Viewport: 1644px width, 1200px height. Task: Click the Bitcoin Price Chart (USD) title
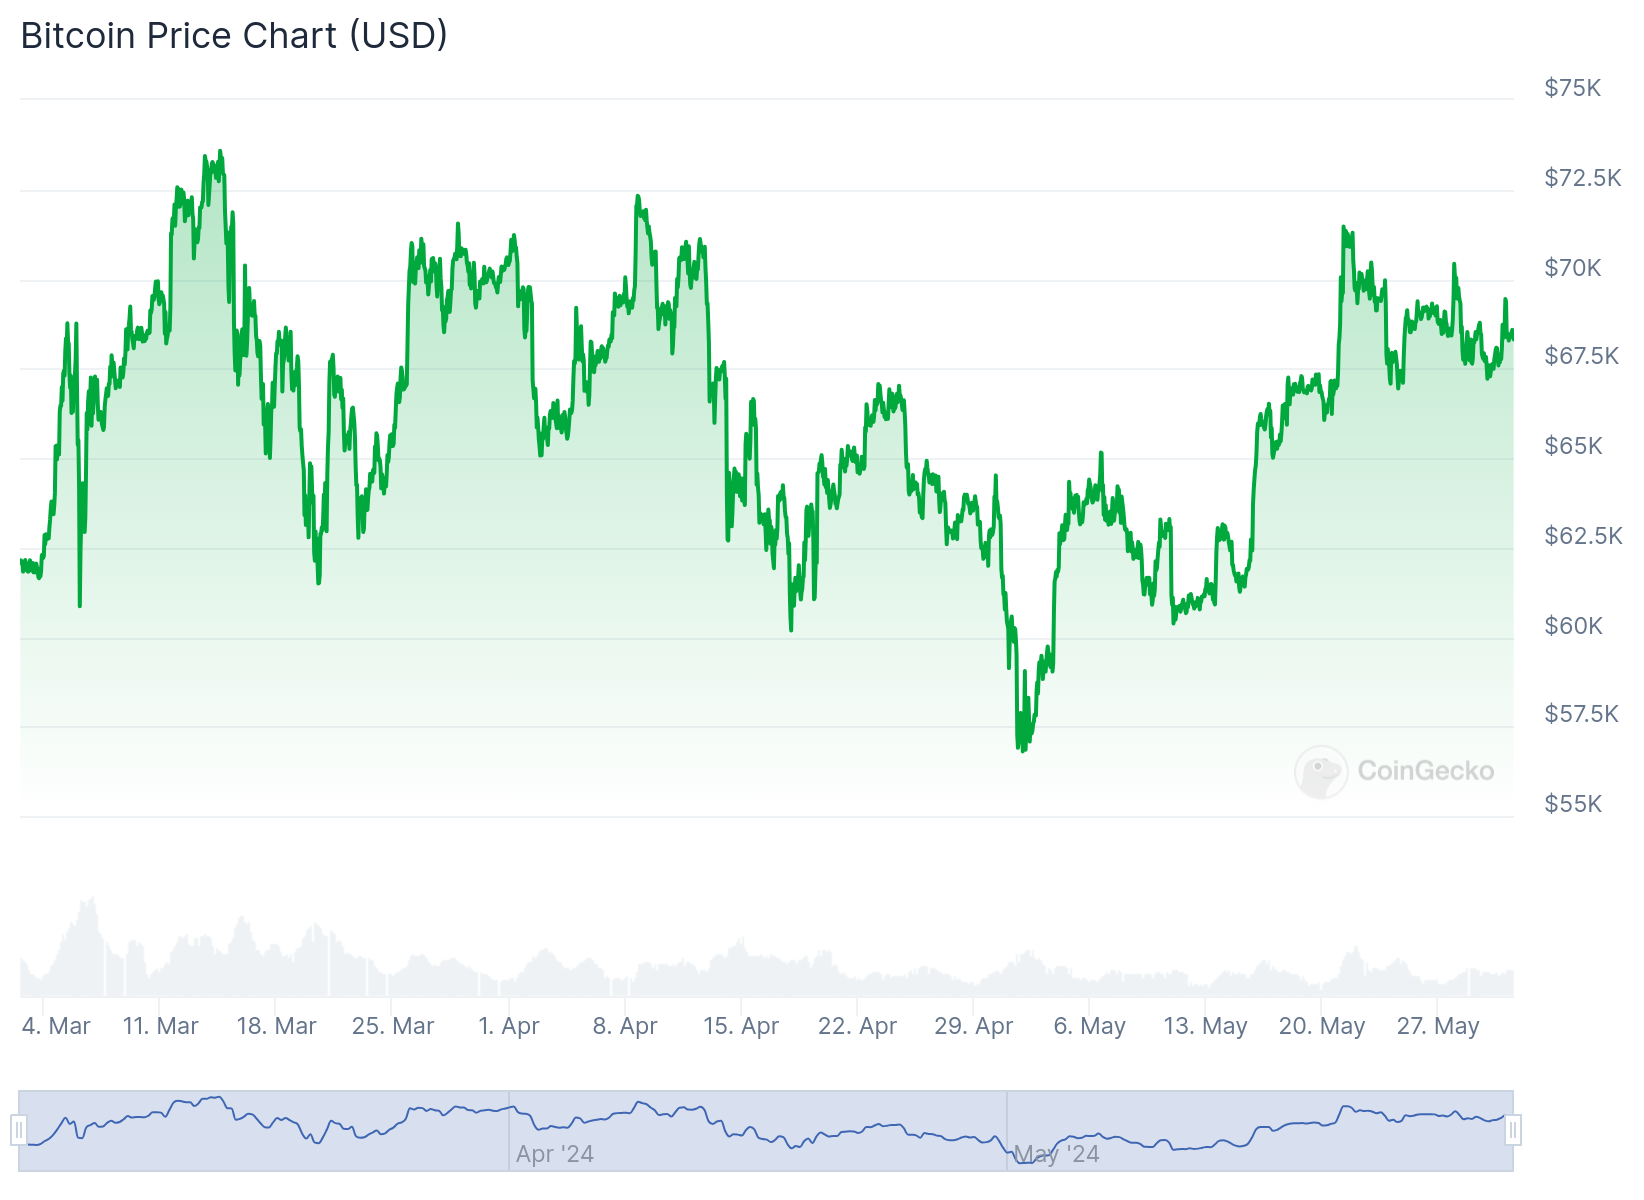pyautogui.click(x=234, y=36)
